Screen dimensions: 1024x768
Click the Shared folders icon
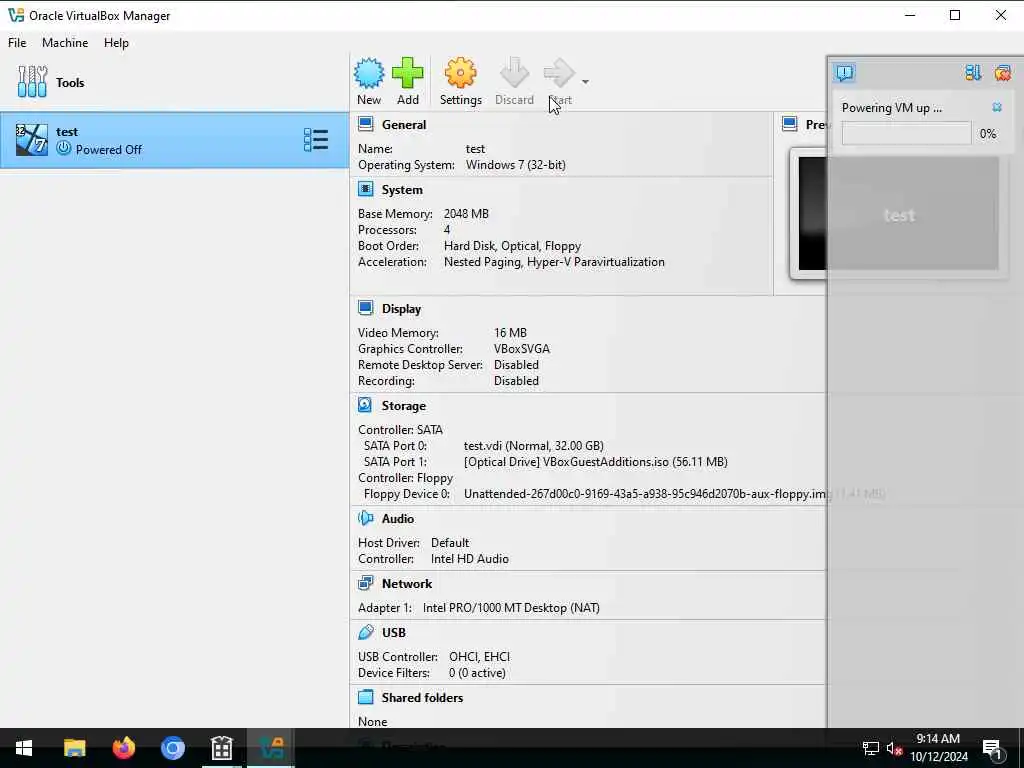coord(366,697)
